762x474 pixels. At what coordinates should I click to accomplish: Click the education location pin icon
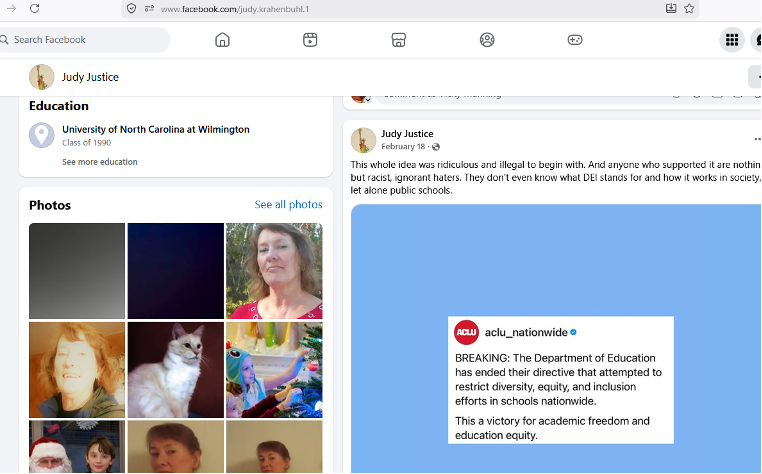pos(41,135)
